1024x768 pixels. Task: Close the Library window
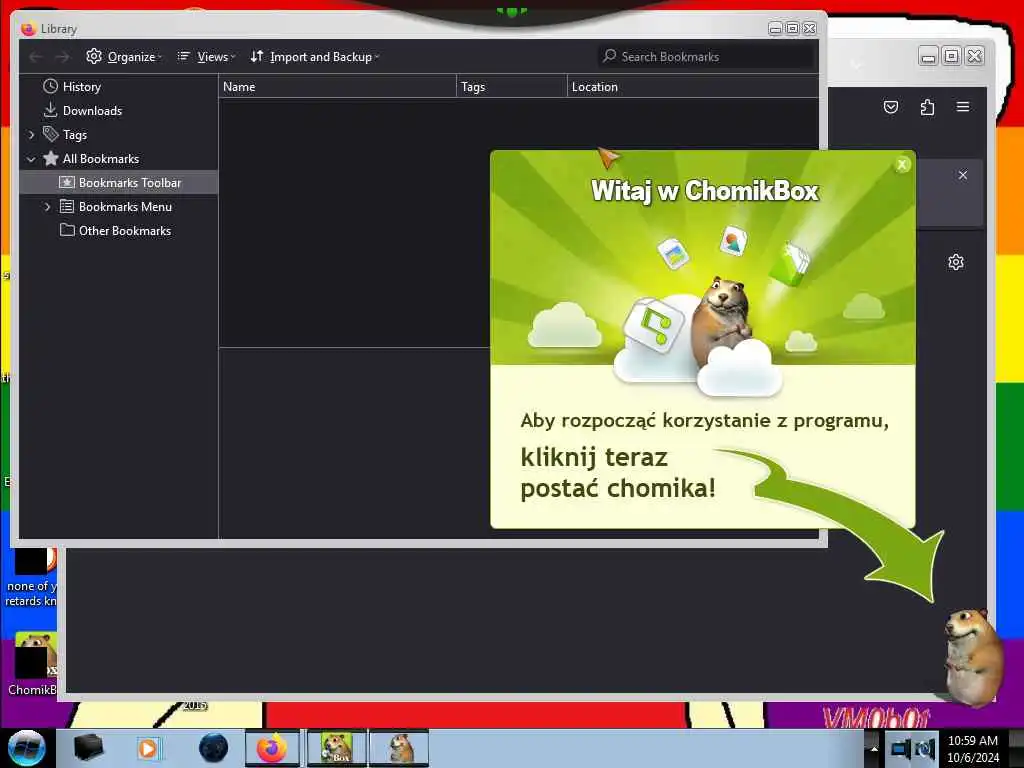pos(809,29)
